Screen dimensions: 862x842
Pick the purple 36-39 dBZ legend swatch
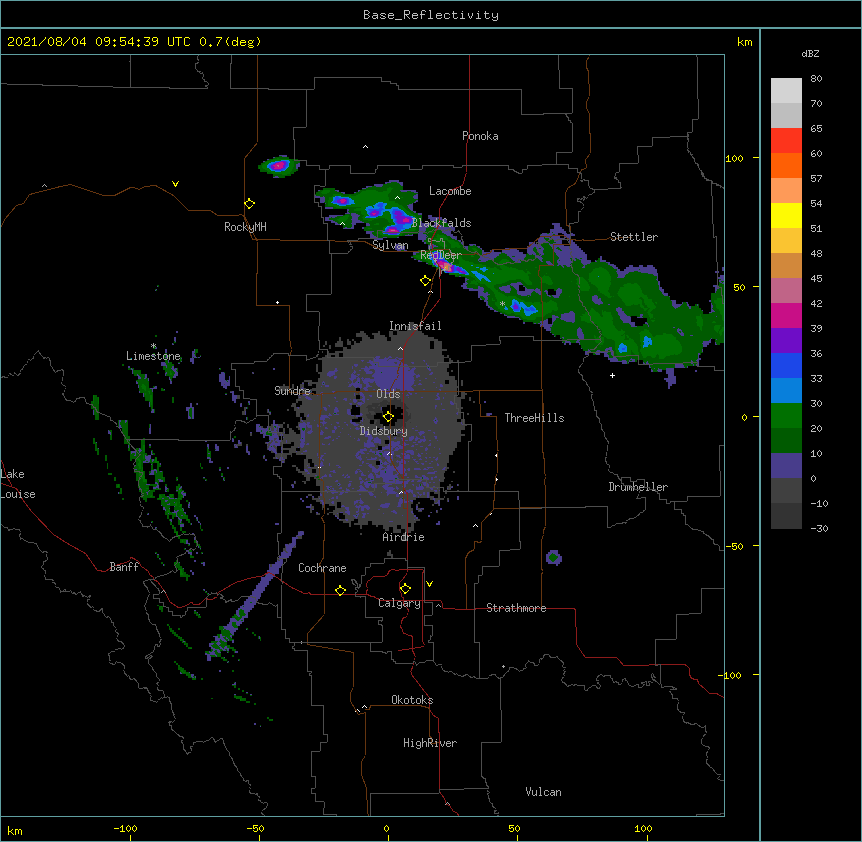786,341
